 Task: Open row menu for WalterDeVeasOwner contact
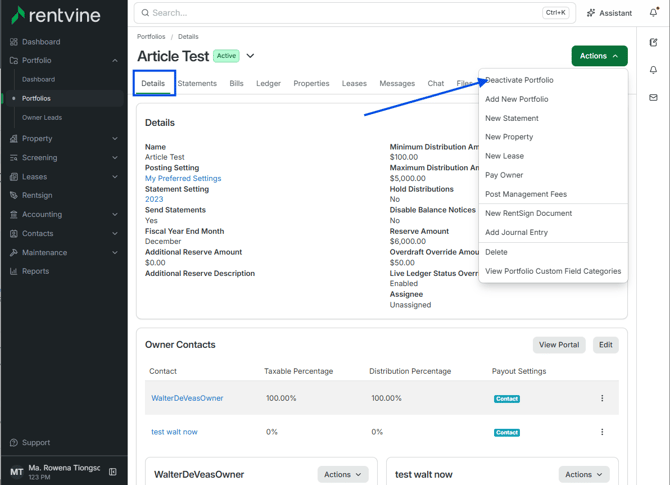coord(602,398)
